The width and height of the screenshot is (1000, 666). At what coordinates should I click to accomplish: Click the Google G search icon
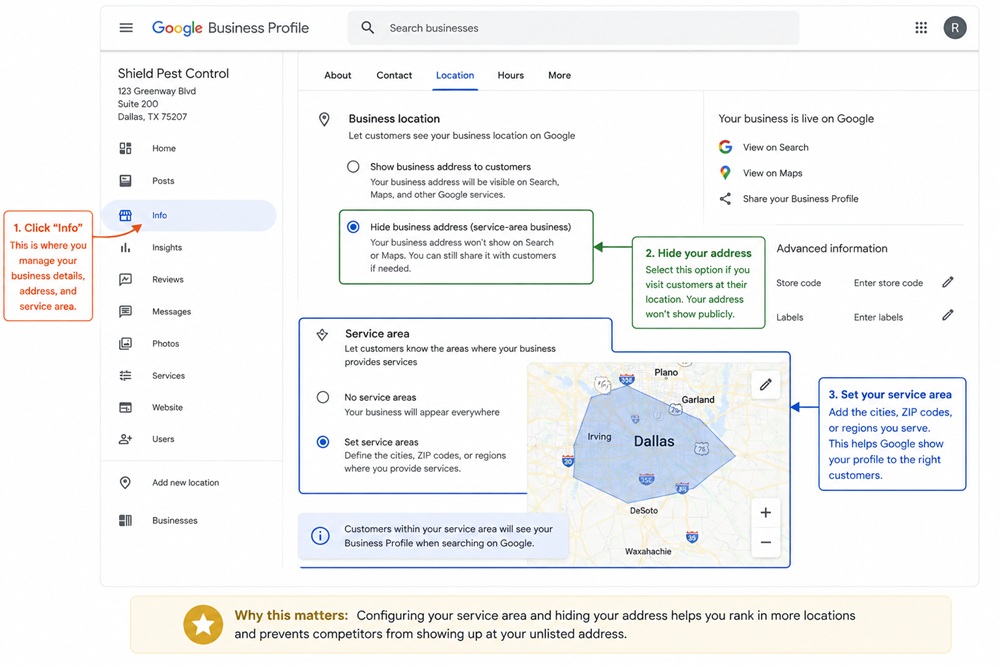pos(725,147)
